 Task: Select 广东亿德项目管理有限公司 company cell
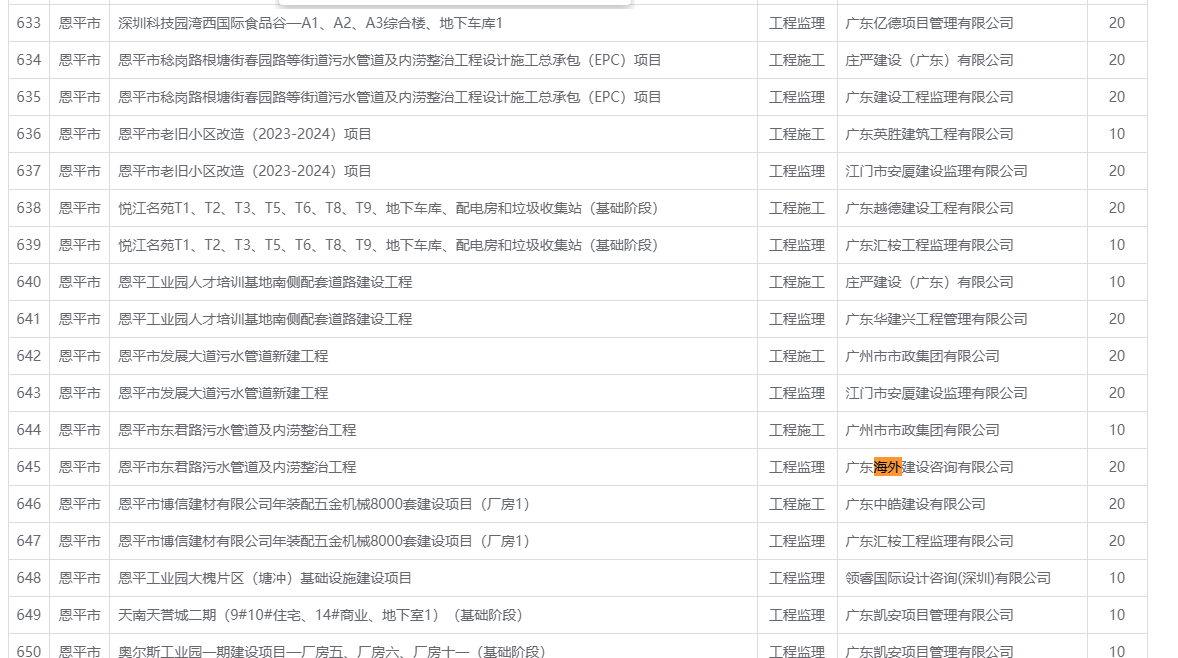click(929, 23)
